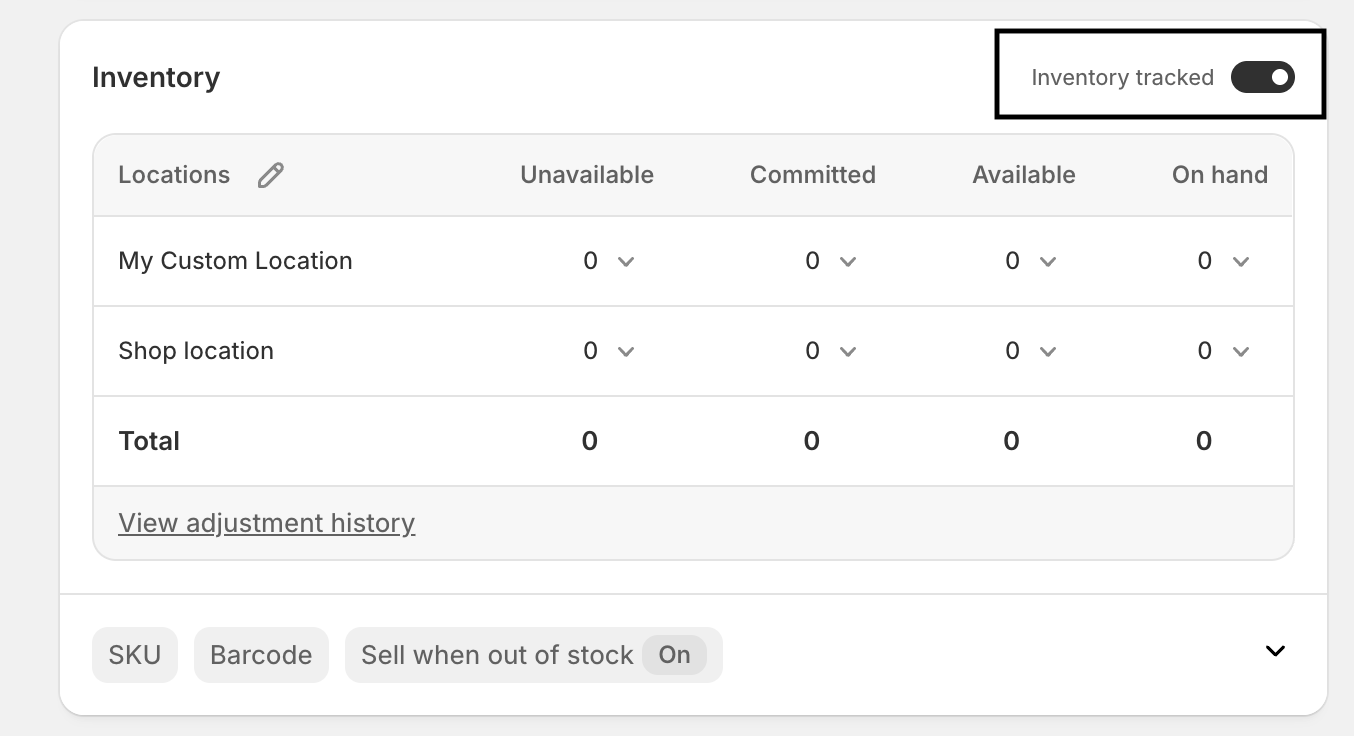Viewport: 1354px width, 736px height.
Task: Click the Barcode button
Action: (x=261, y=655)
